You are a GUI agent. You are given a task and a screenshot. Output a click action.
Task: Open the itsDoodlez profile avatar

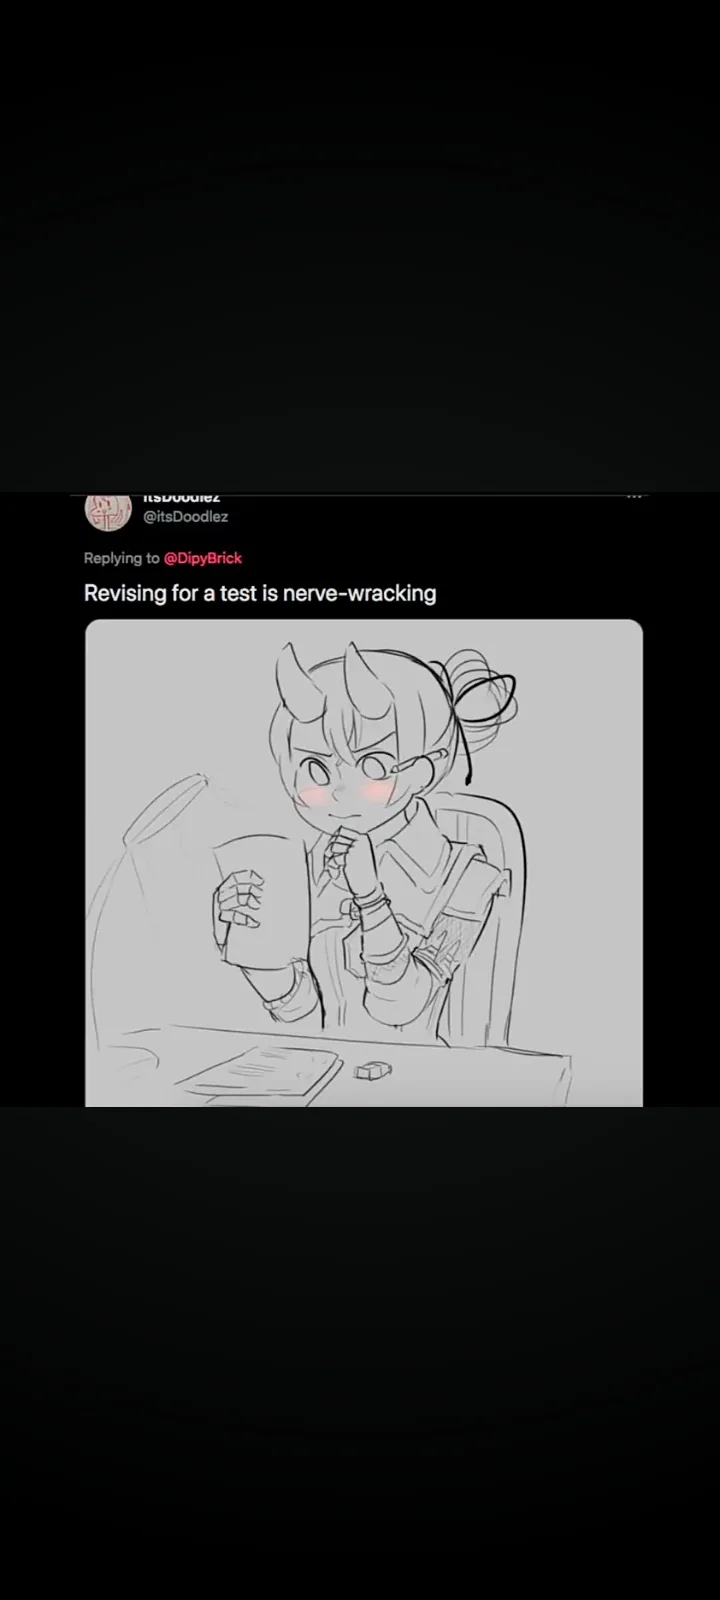108,511
